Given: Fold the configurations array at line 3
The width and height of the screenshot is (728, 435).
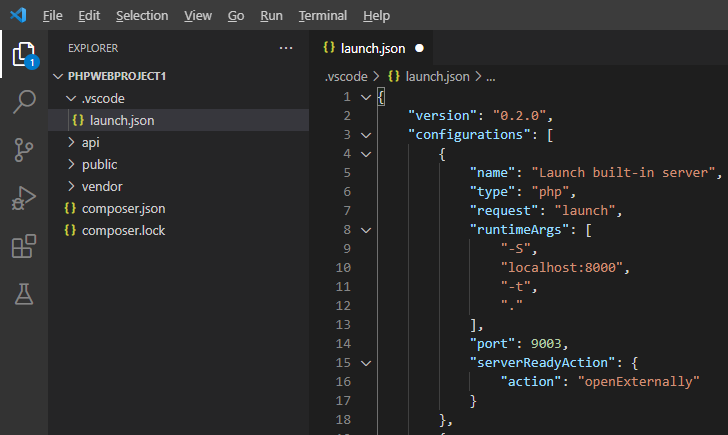Looking at the screenshot, I should tap(366, 135).
